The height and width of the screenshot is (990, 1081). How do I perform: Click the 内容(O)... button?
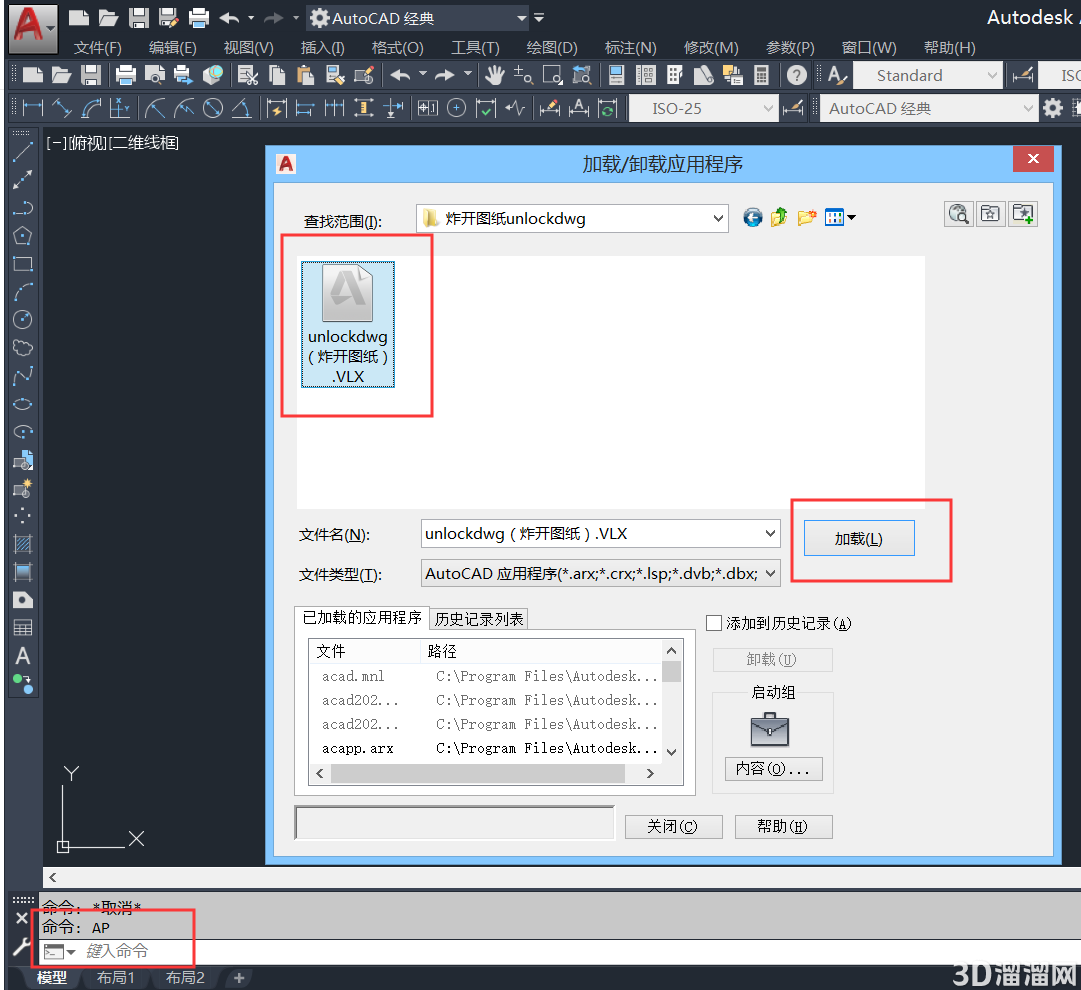(x=774, y=768)
